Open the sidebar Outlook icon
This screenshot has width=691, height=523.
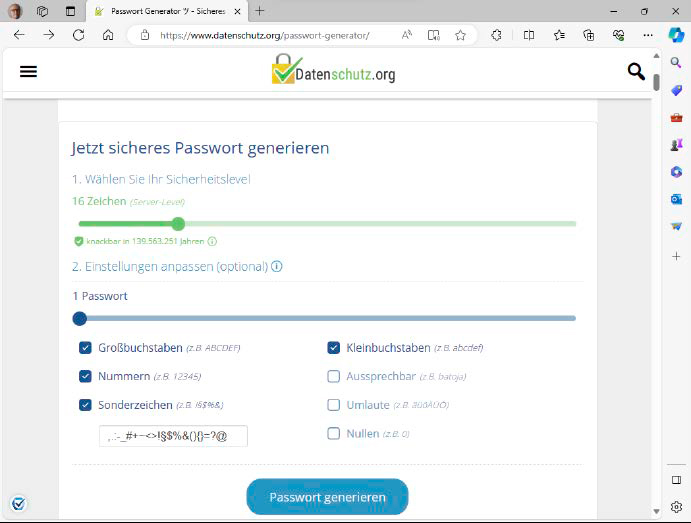[676, 199]
